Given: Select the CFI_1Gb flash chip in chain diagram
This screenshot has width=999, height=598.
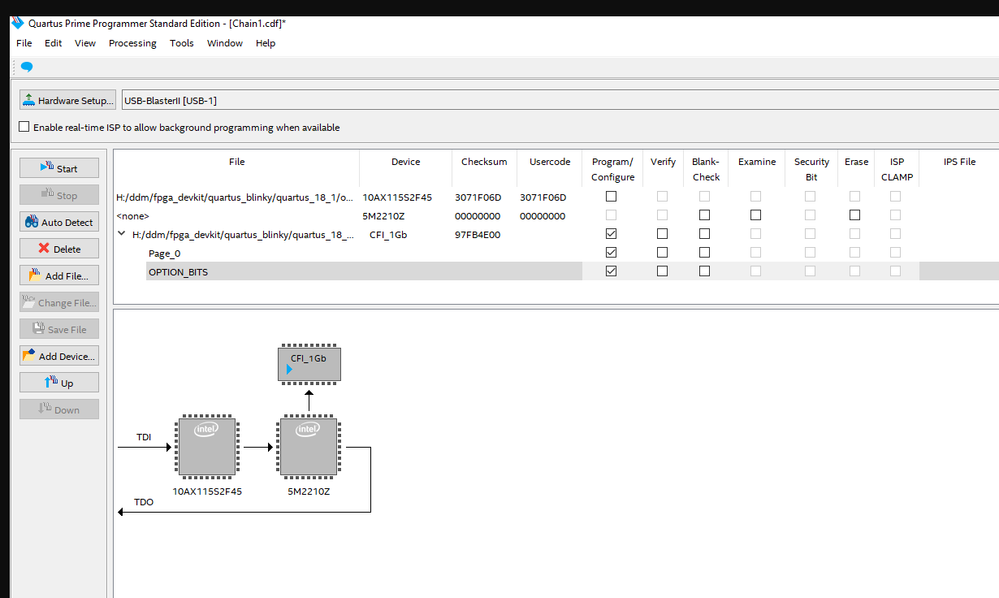Looking at the screenshot, I should coord(309,364).
